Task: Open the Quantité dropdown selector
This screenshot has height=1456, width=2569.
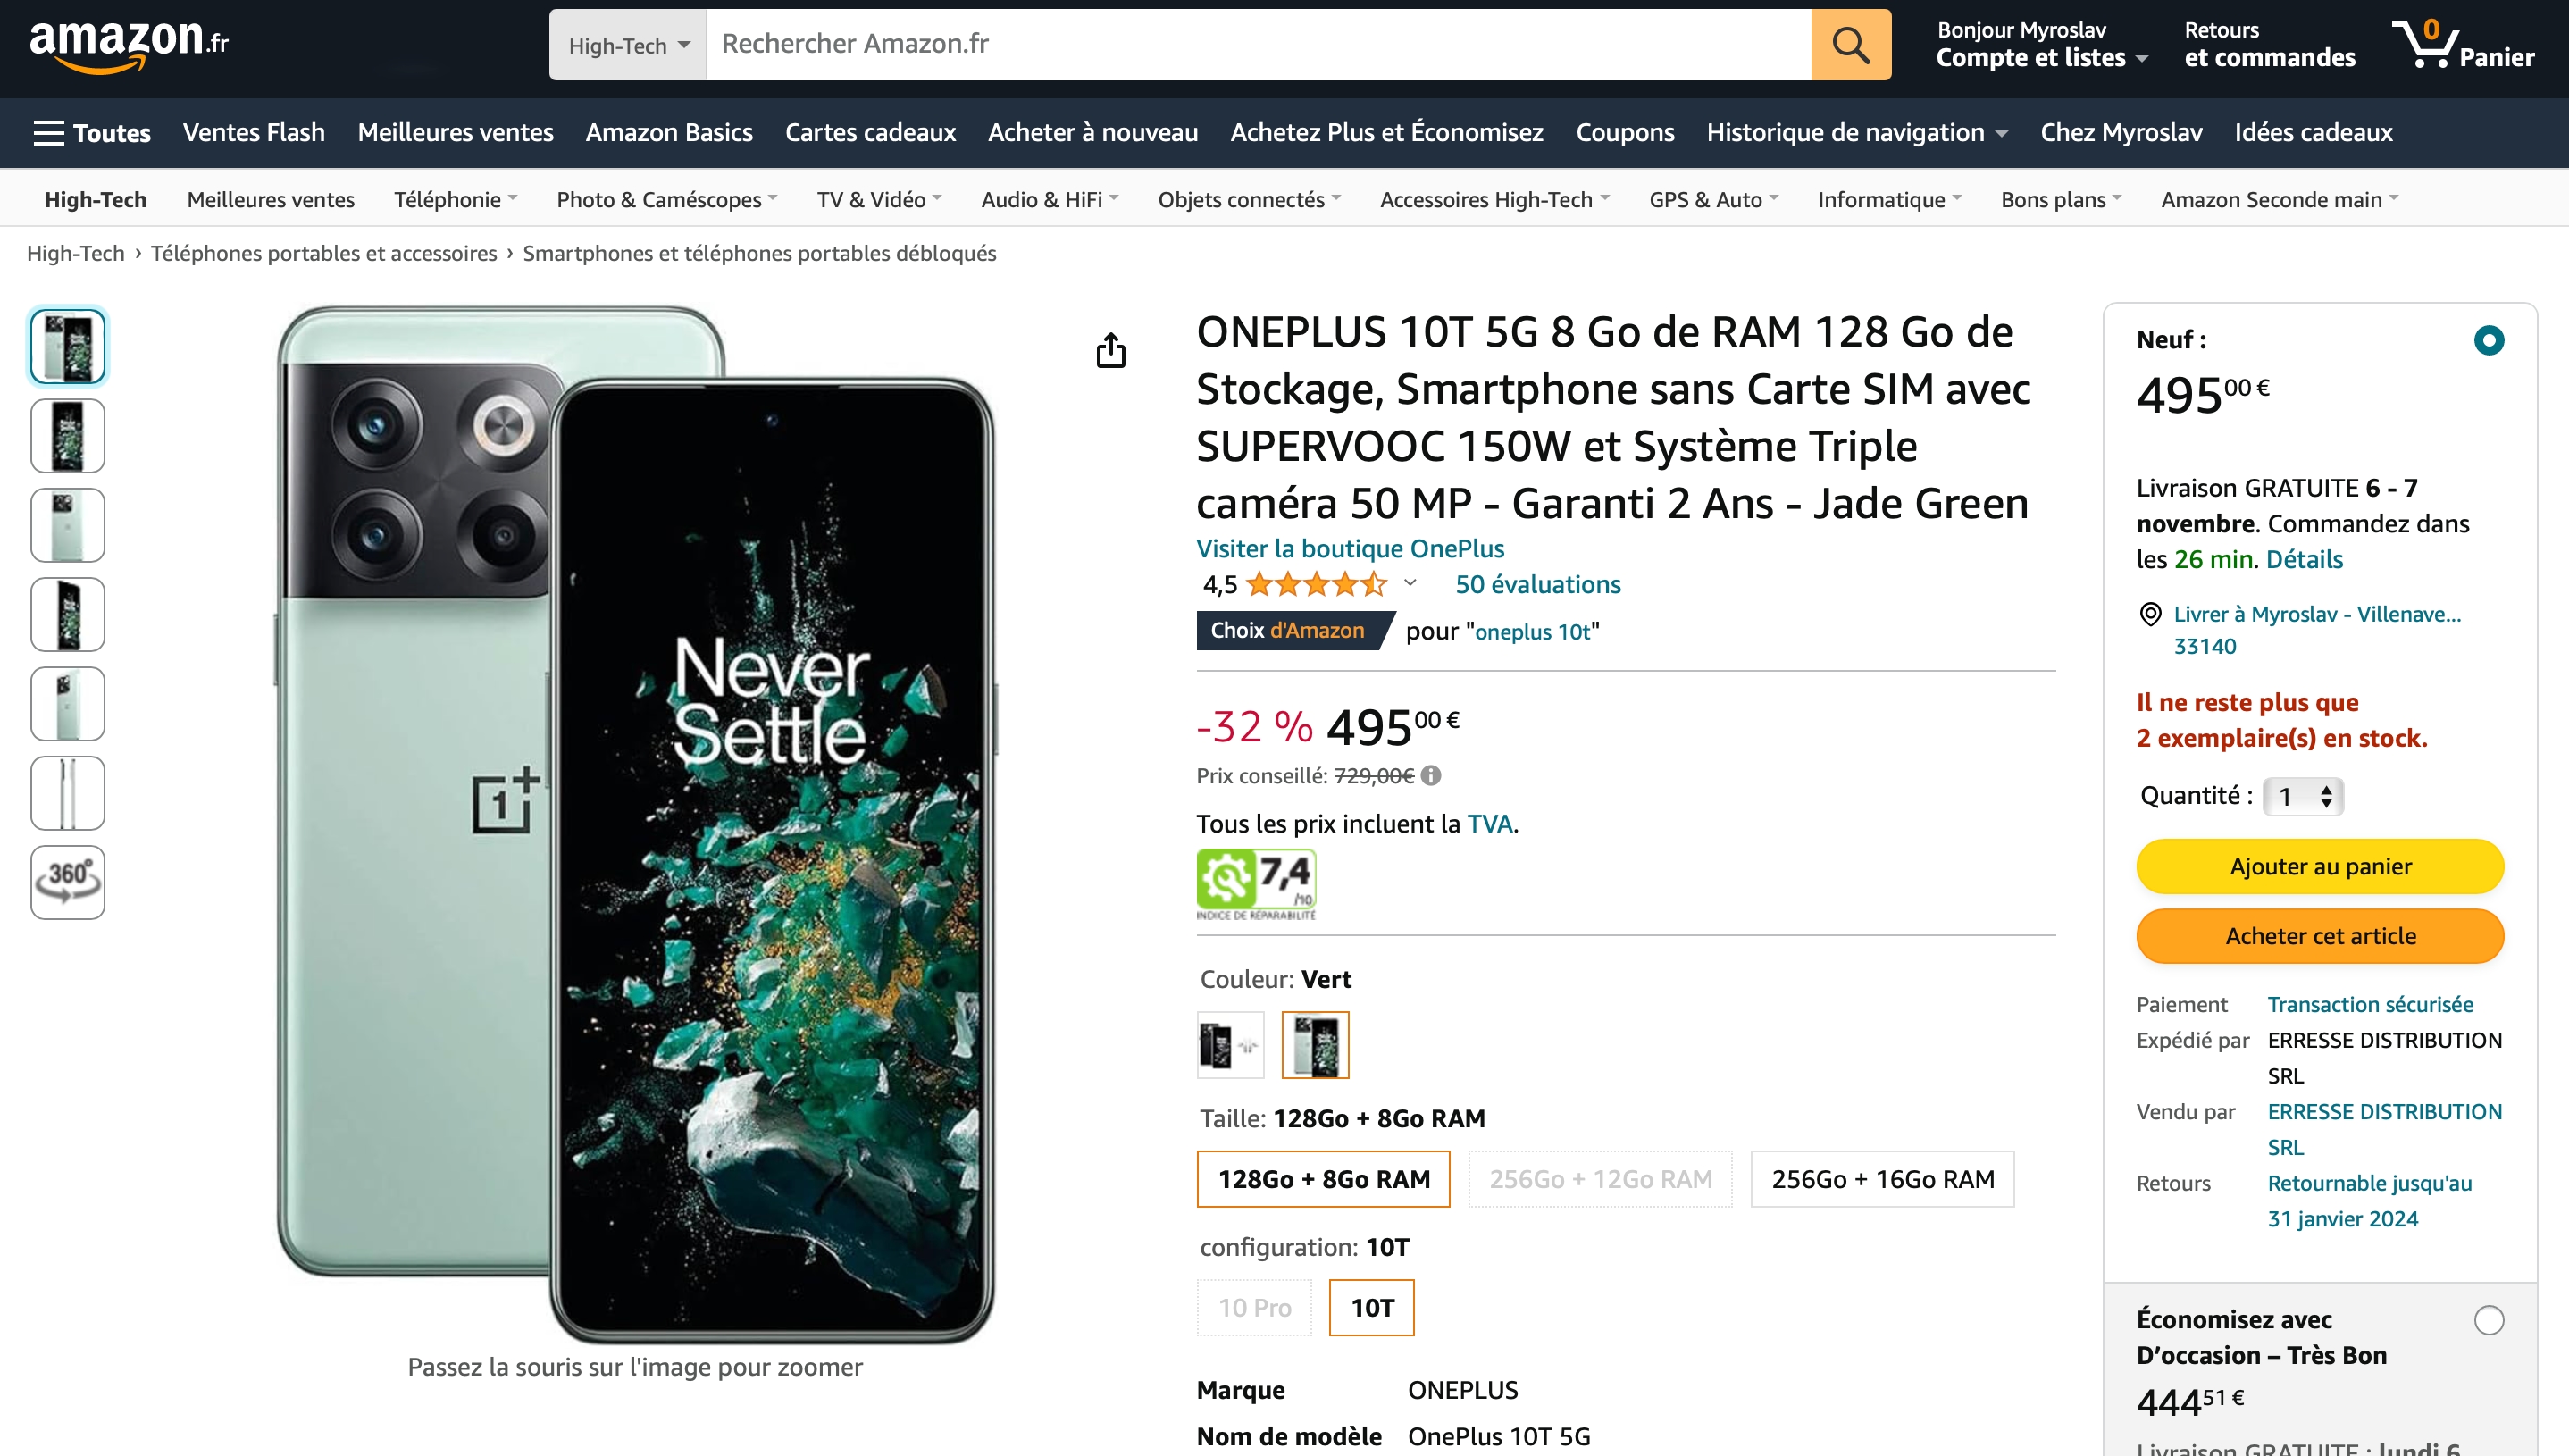Action: [2304, 797]
